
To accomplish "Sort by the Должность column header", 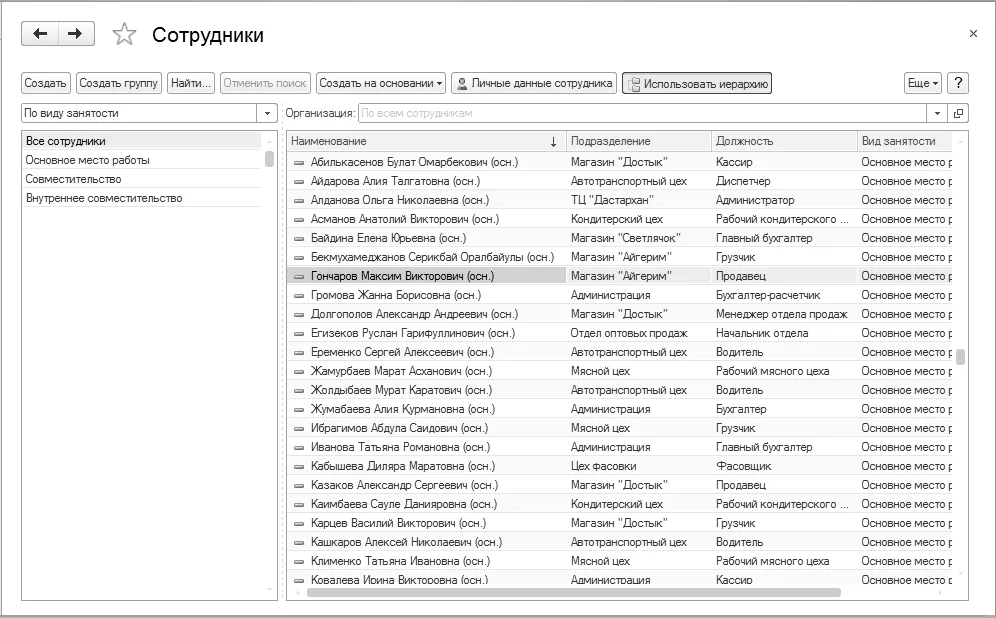I will [x=783, y=141].
